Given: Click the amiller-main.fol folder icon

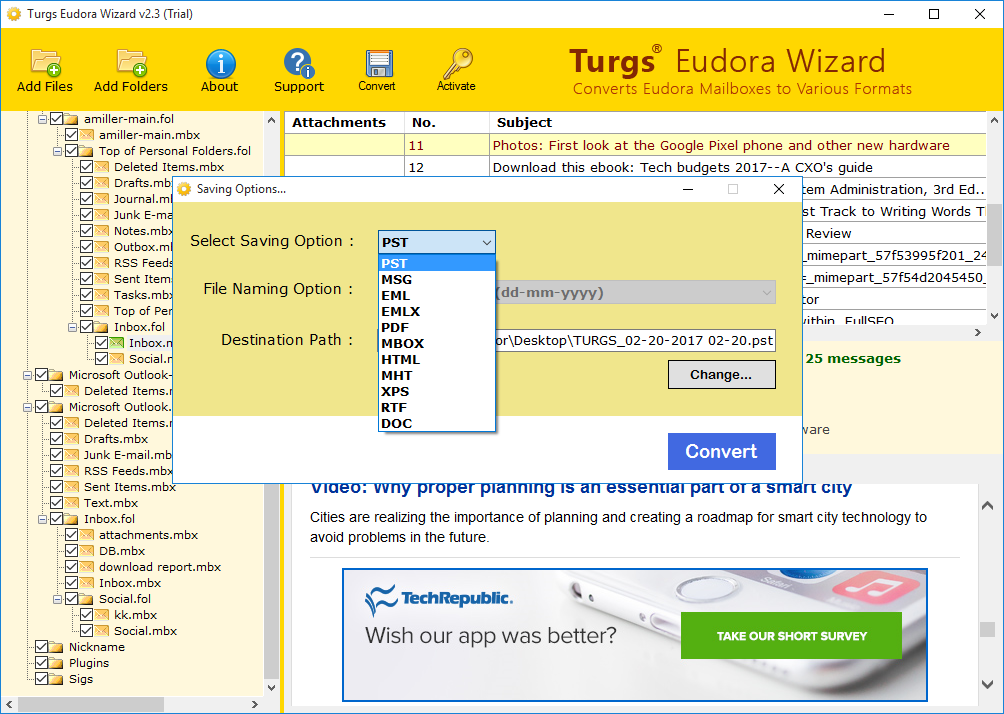Looking at the screenshot, I should point(70,119).
